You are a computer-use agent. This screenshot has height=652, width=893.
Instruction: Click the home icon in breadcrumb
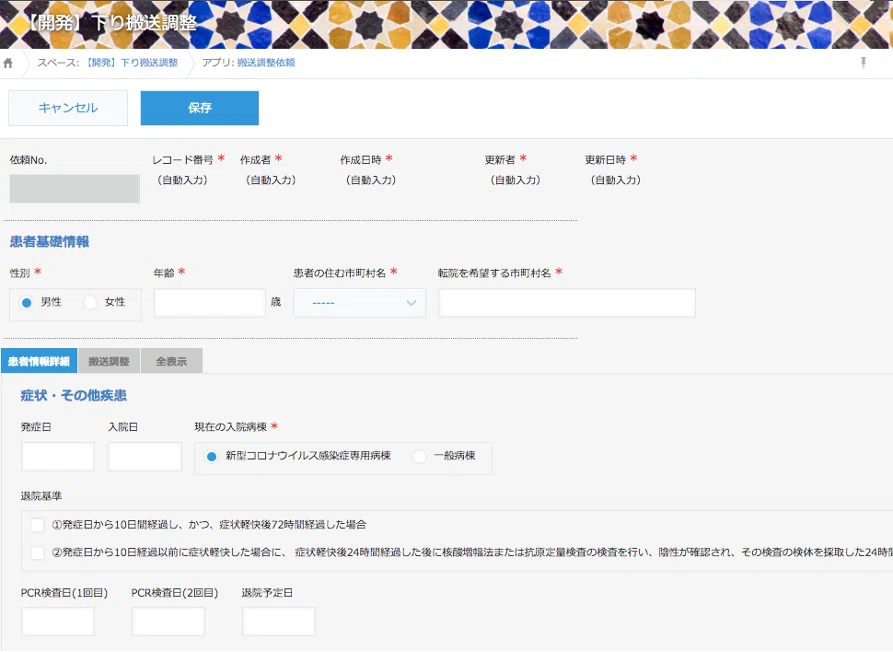point(9,63)
